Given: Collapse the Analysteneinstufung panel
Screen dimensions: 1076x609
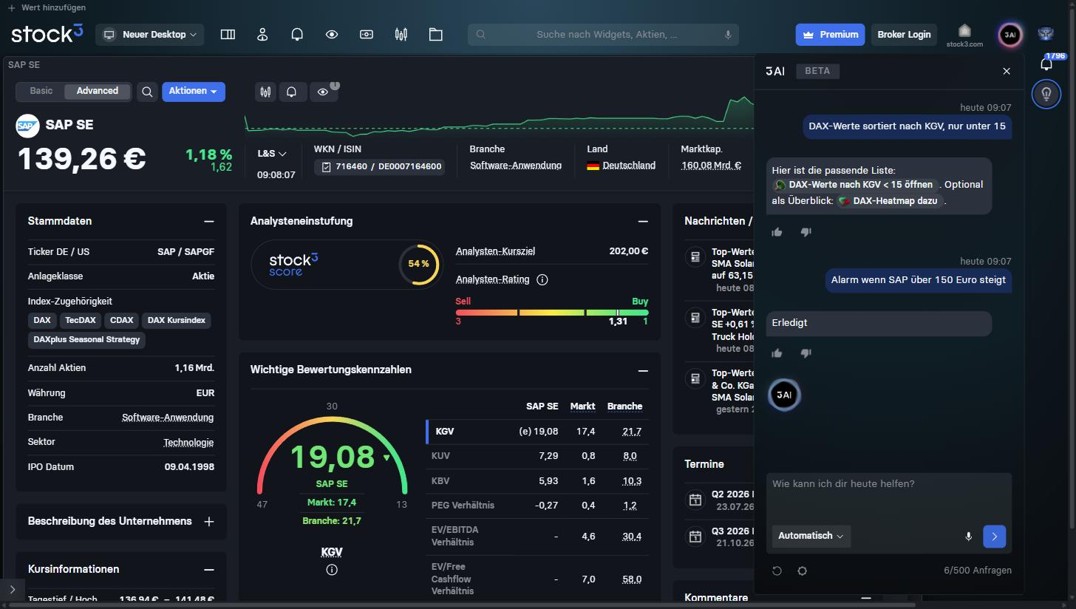Looking at the screenshot, I should [642, 221].
